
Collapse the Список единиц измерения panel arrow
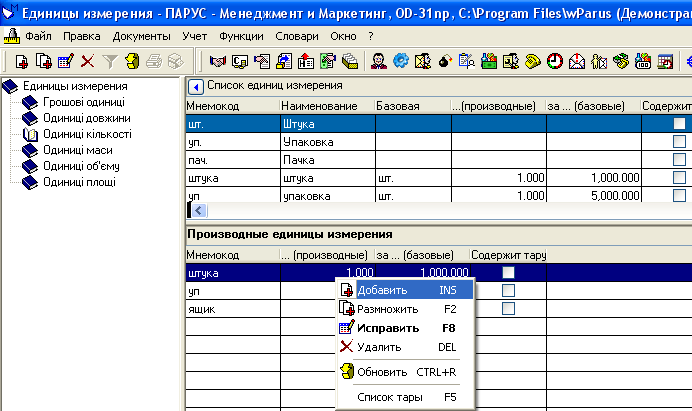(x=196, y=87)
